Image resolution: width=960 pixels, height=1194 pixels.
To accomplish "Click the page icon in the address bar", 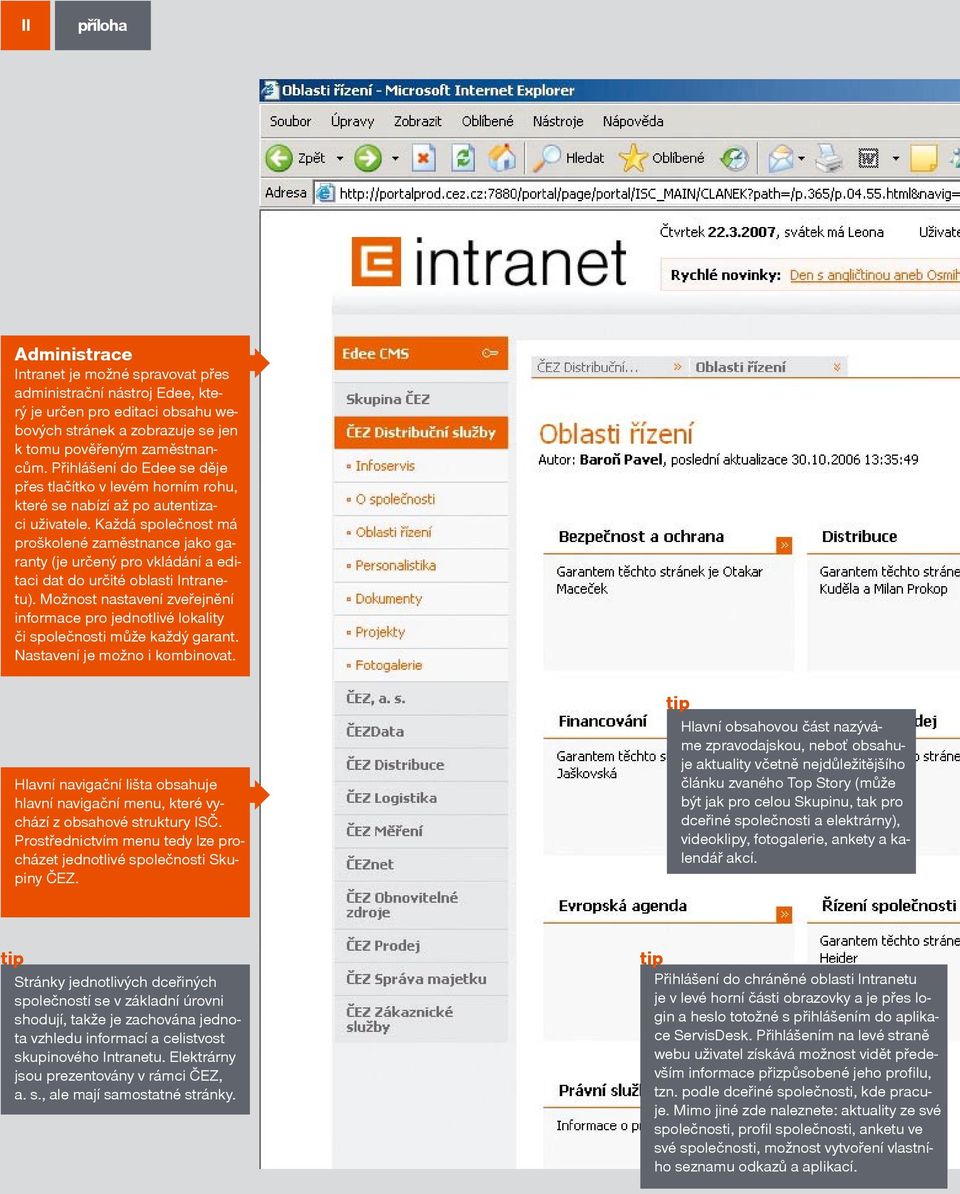I will tap(325, 193).
